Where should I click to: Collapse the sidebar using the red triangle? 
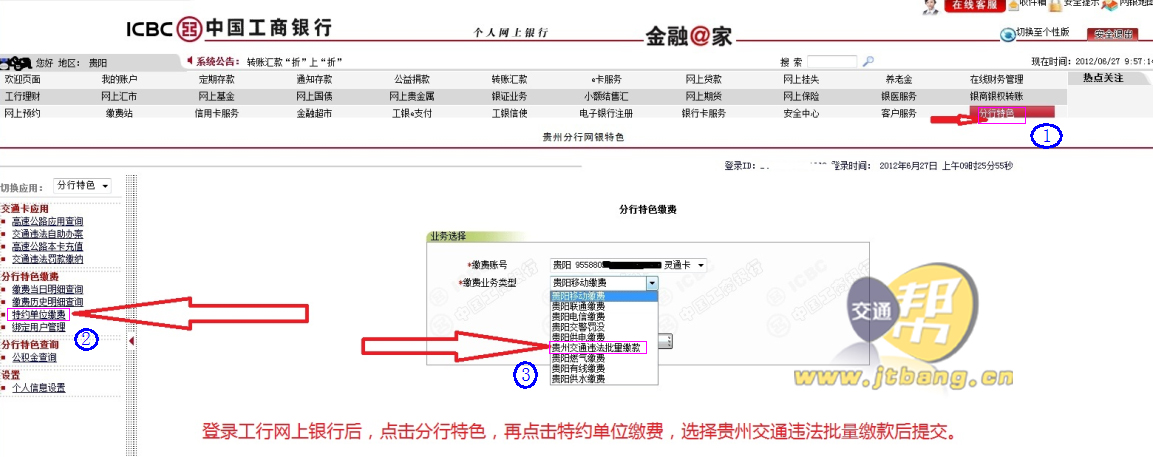coord(131,341)
